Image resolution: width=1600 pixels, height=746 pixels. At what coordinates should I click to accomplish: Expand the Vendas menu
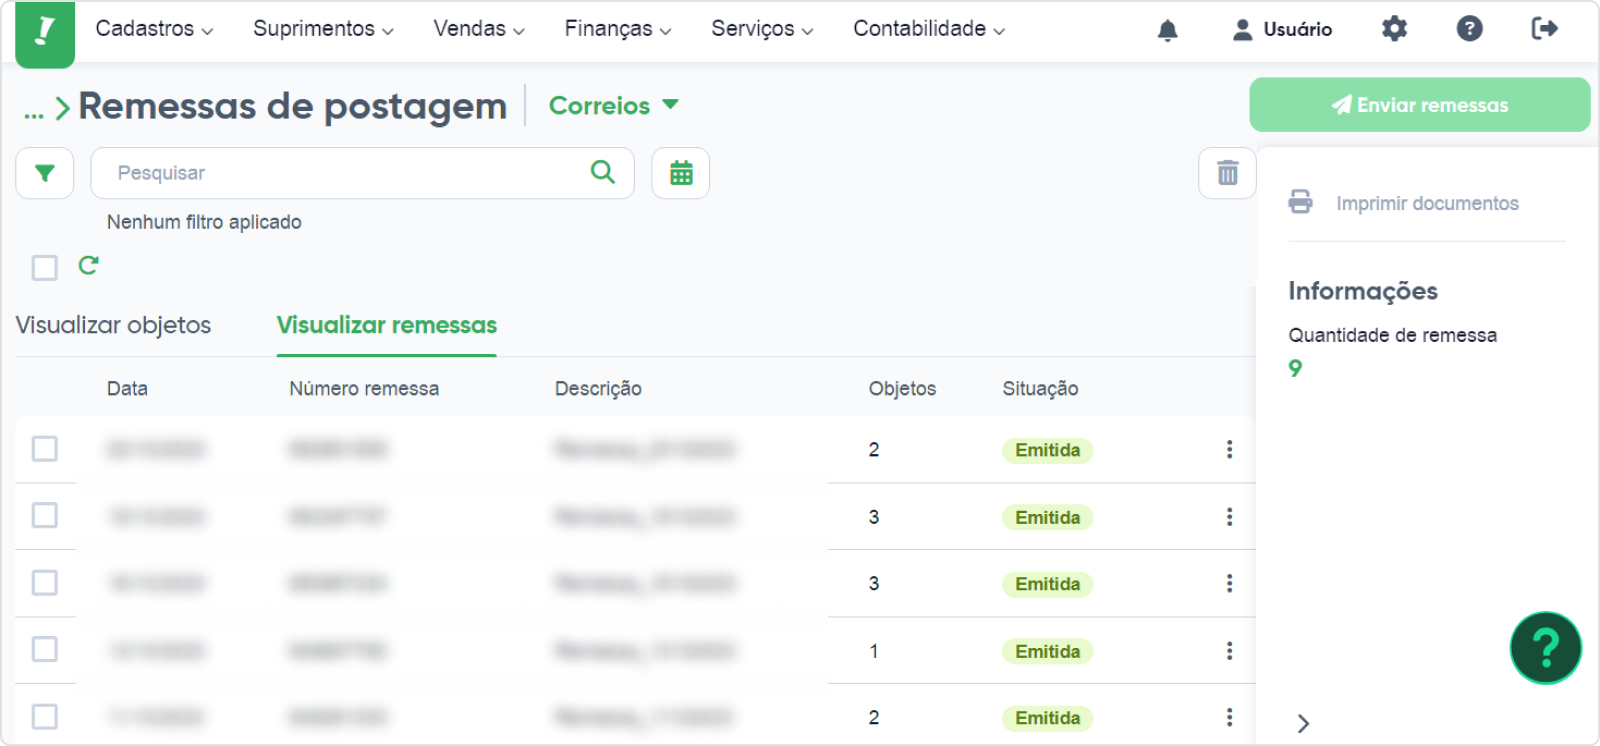coord(479,29)
